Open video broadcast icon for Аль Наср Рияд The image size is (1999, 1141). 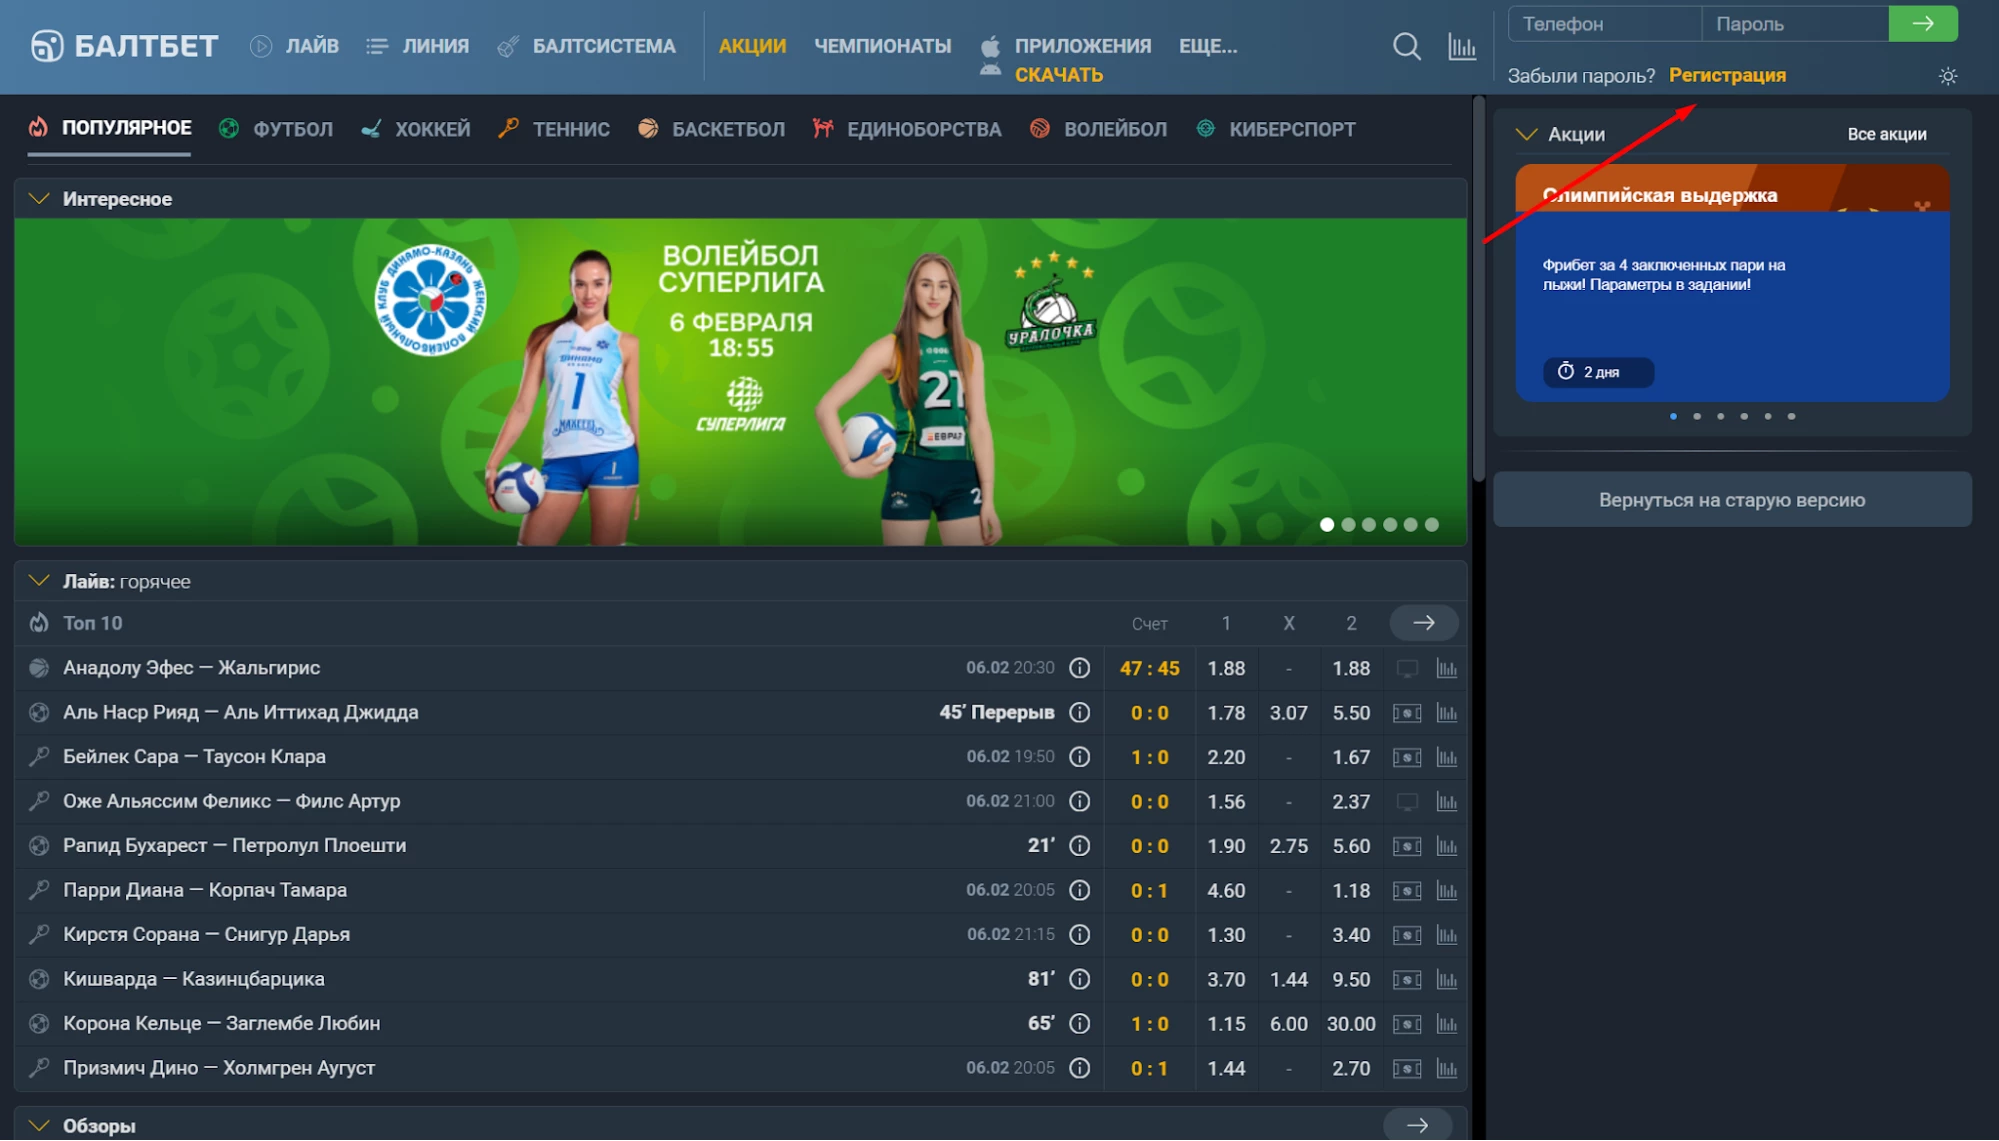(1406, 713)
